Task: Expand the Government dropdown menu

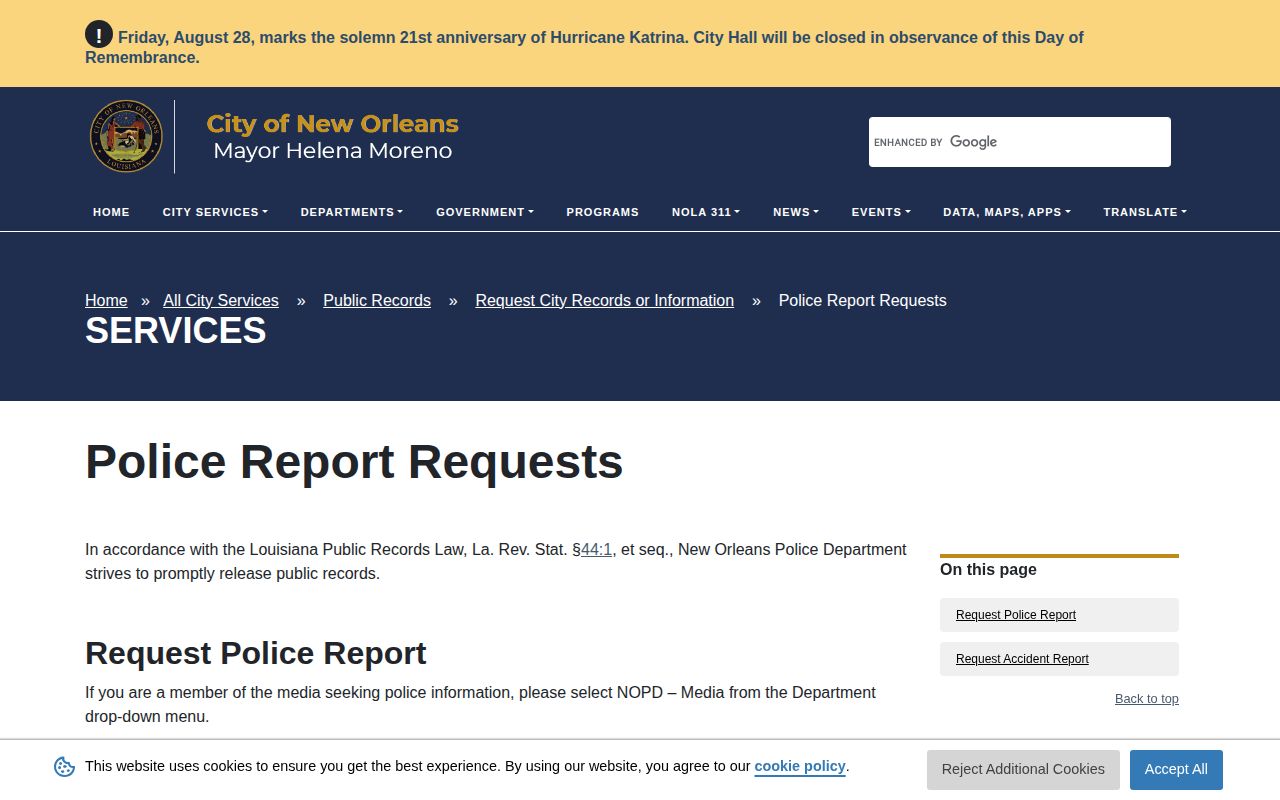Action: (x=485, y=212)
